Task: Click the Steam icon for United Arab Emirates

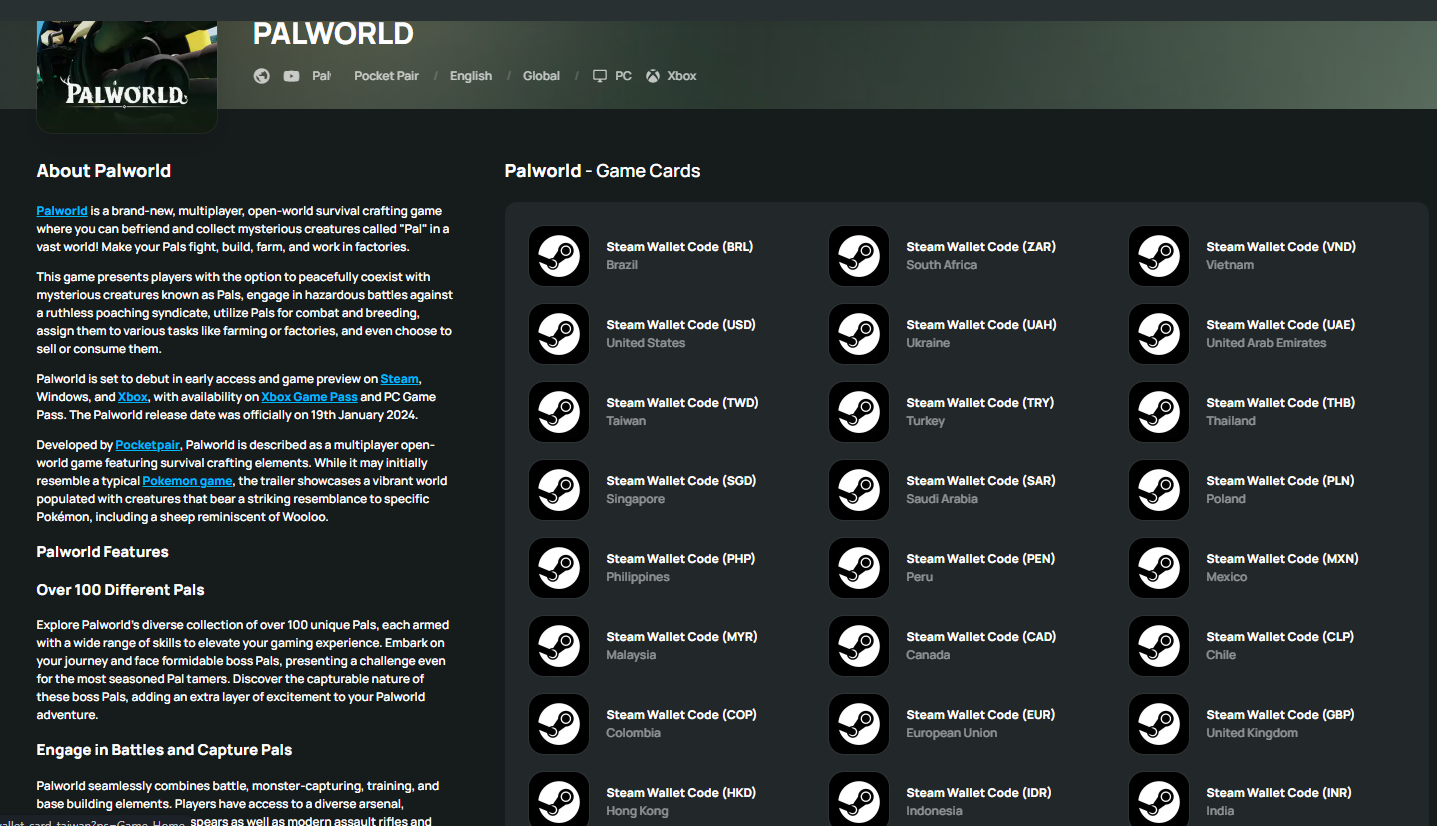Action: coord(1159,334)
